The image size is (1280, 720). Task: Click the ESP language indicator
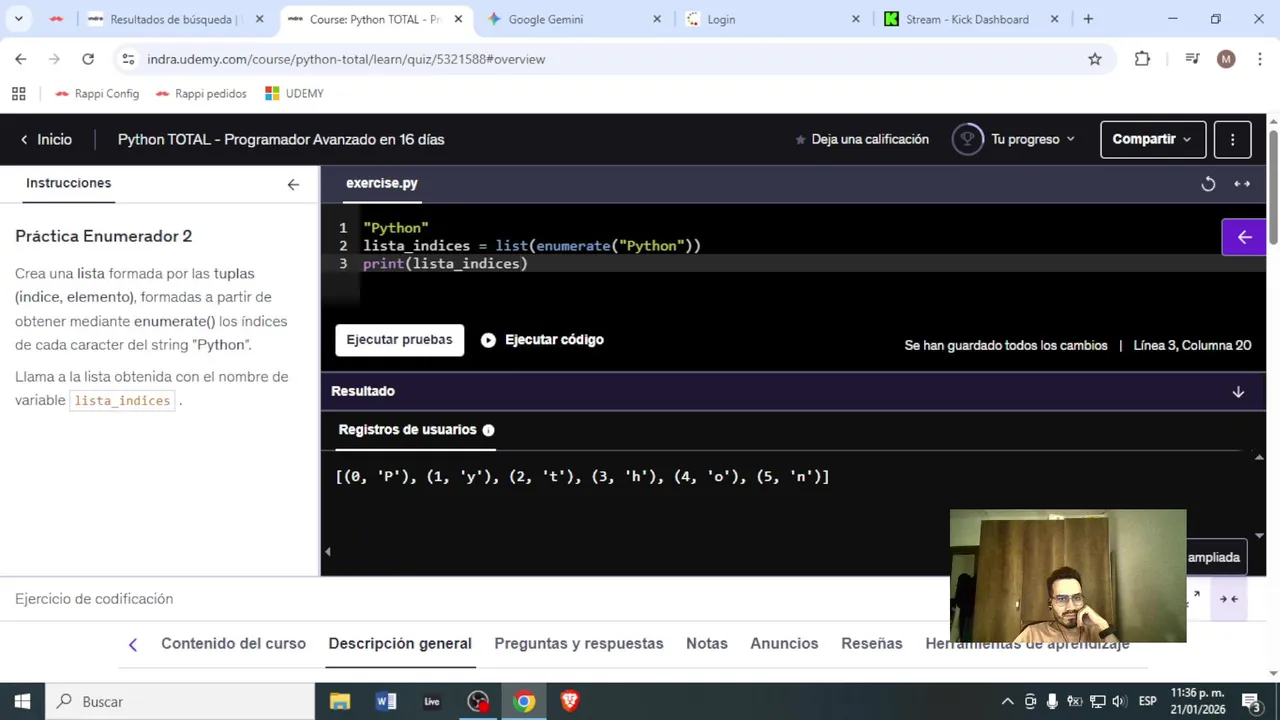point(1148,701)
